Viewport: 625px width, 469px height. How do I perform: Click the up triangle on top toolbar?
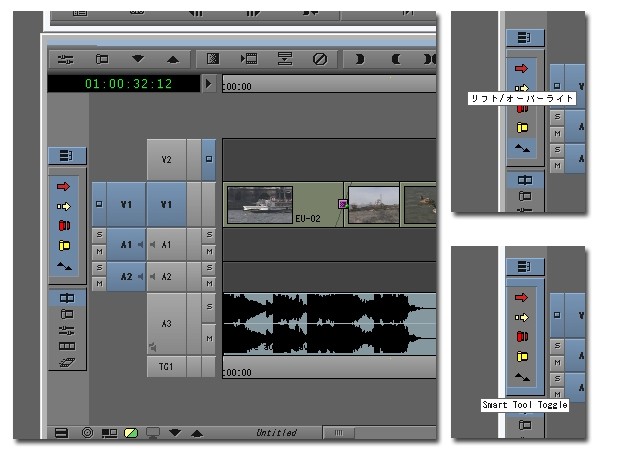point(173,60)
